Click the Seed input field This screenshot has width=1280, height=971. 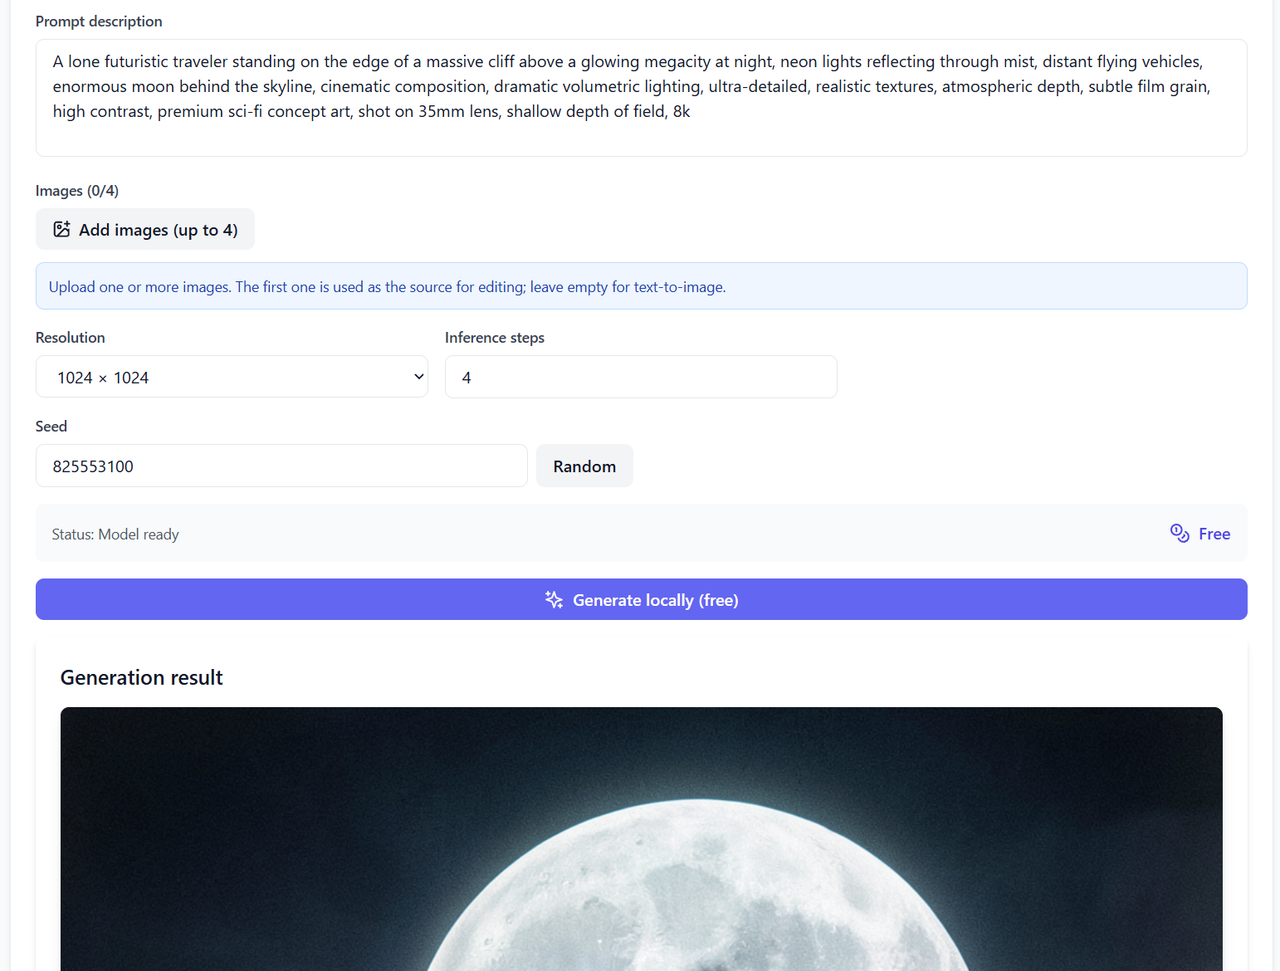pyautogui.click(x=281, y=466)
